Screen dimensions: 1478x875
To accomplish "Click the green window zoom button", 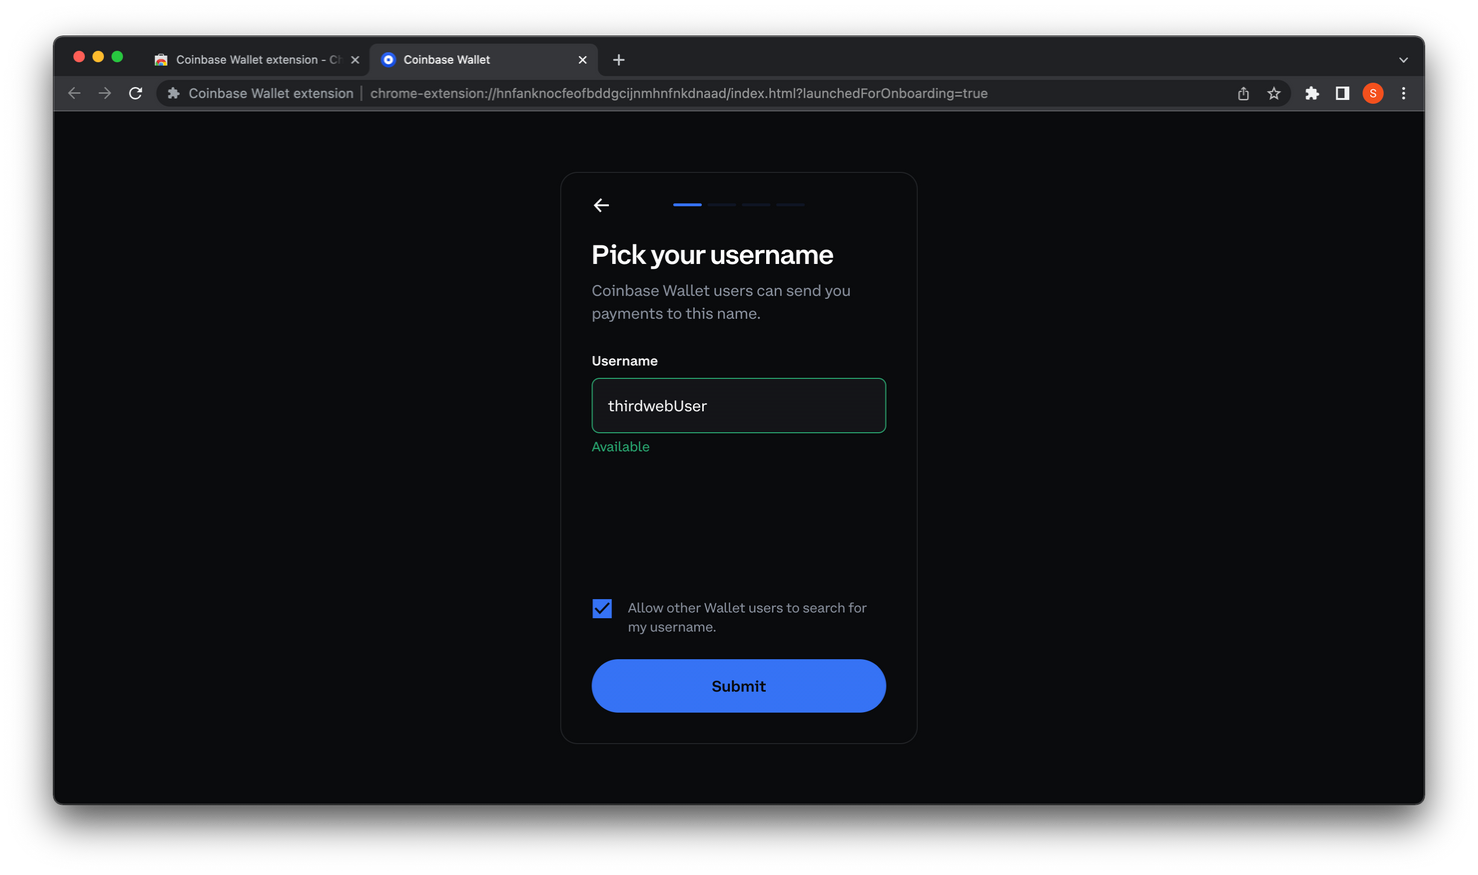I will [117, 57].
